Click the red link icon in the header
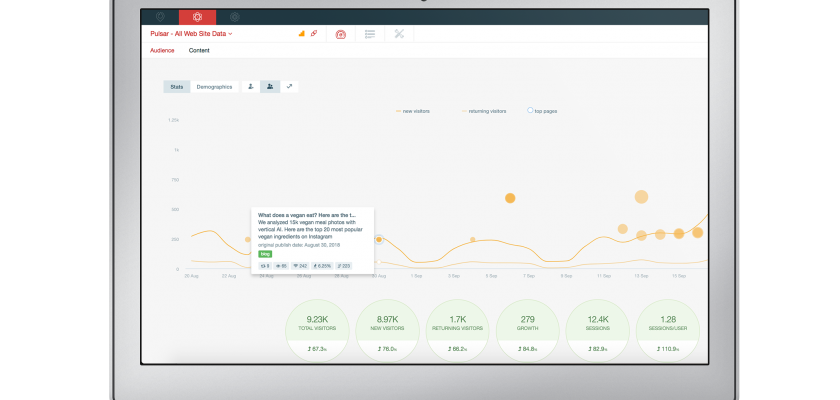The height and width of the screenshot is (400, 840). 314,34
